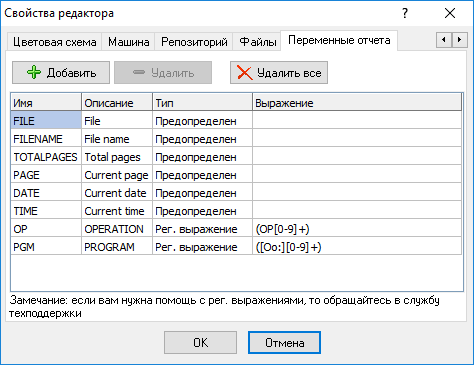
Task: Click the Предопределен type in TIME row
Action: coord(203,210)
